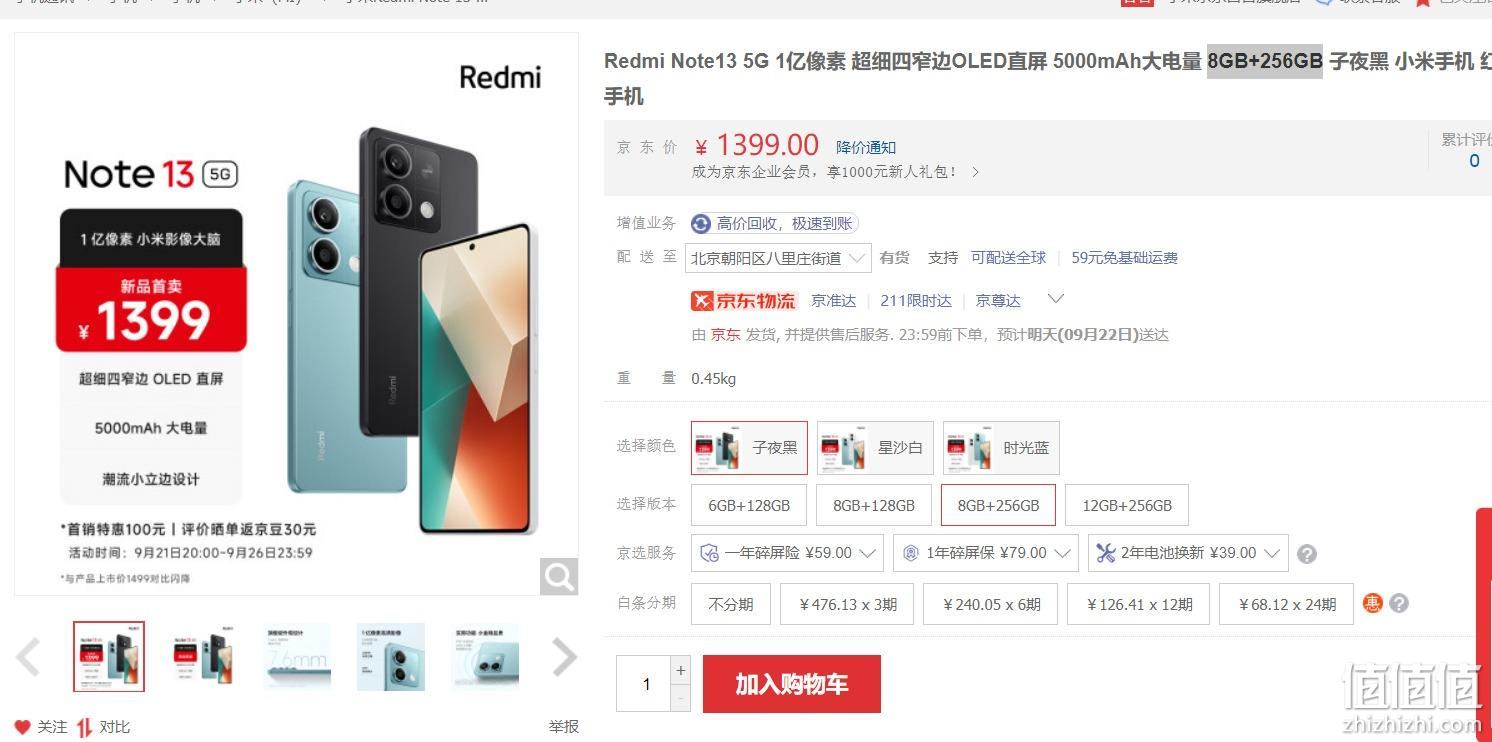
Task: Click the 对比 compare icon
Action: pyautogui.click(x=85, y=727)
